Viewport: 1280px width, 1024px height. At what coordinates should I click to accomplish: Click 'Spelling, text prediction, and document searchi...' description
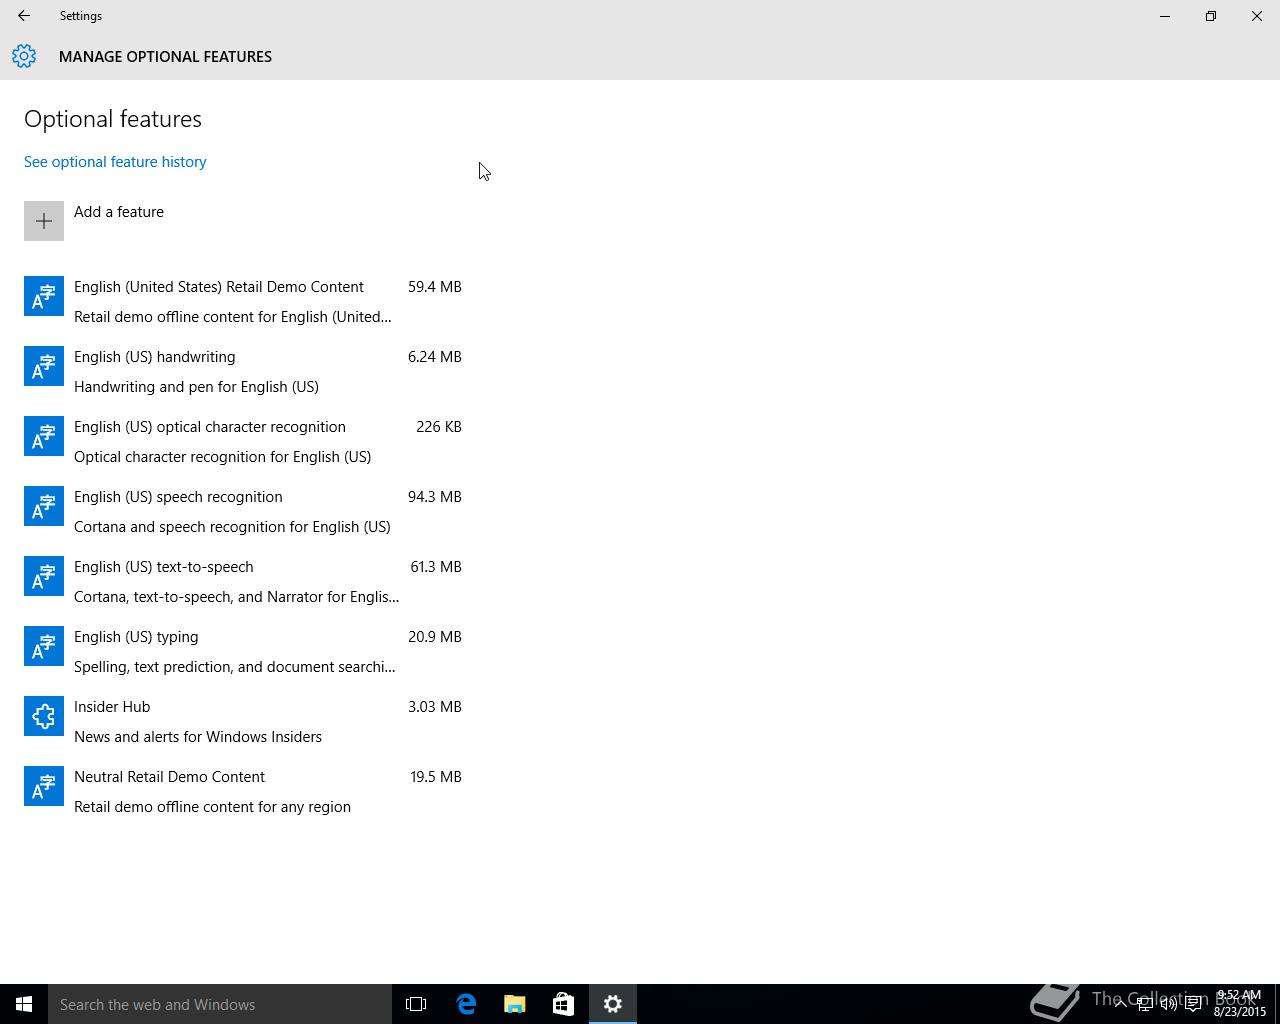tap(235, 667)
